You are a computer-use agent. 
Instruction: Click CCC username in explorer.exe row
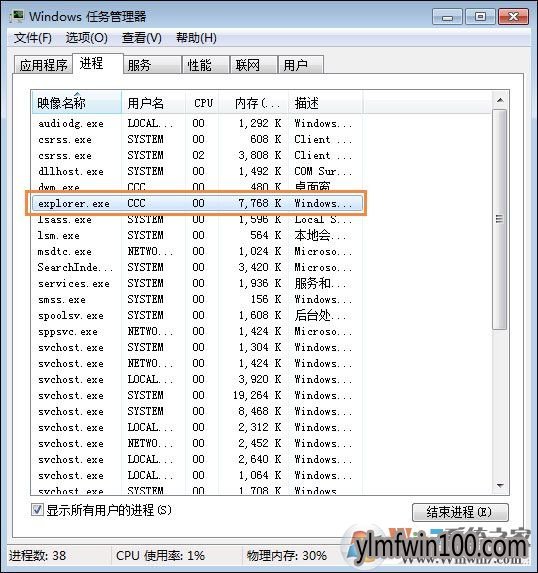coord(136,203)
